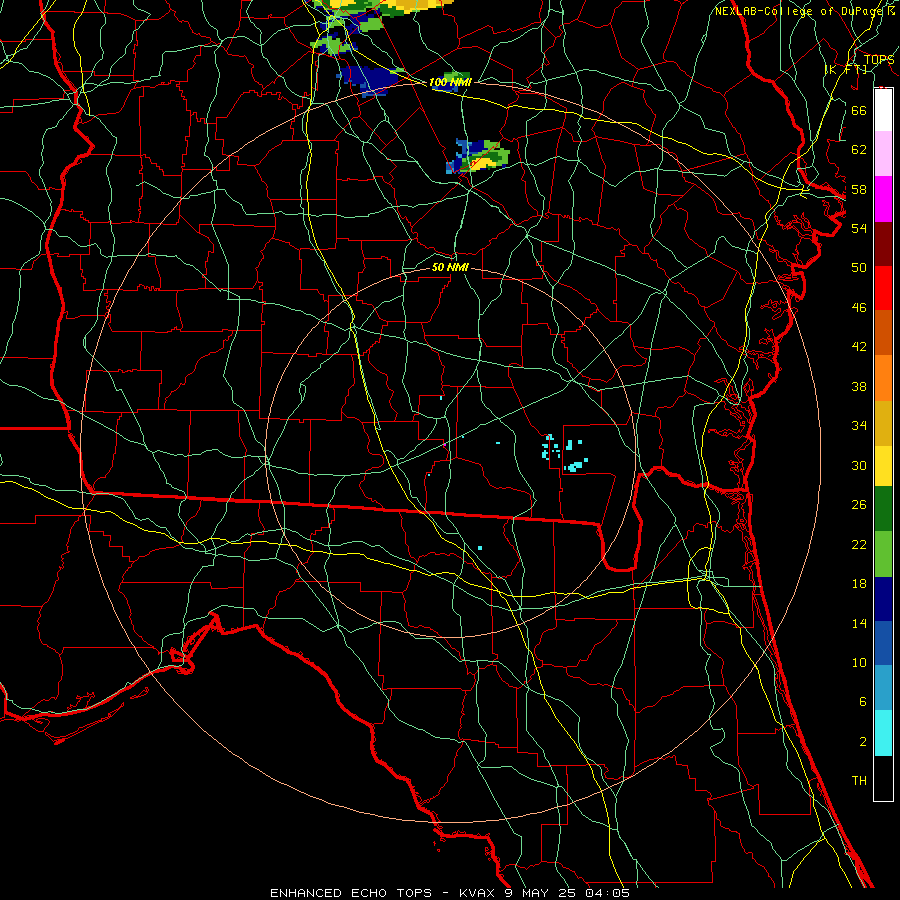The image size is (900, 900).
Task: Click the "34" legend value
Action: point(859,426)
